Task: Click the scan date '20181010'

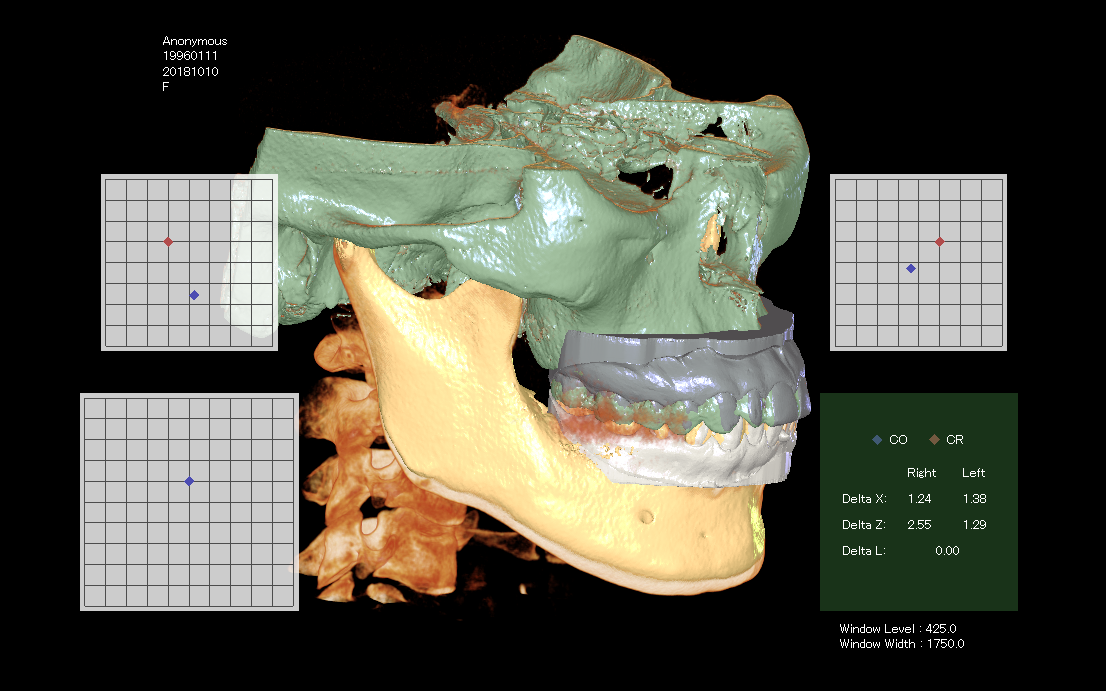Action: click(190, 71)
